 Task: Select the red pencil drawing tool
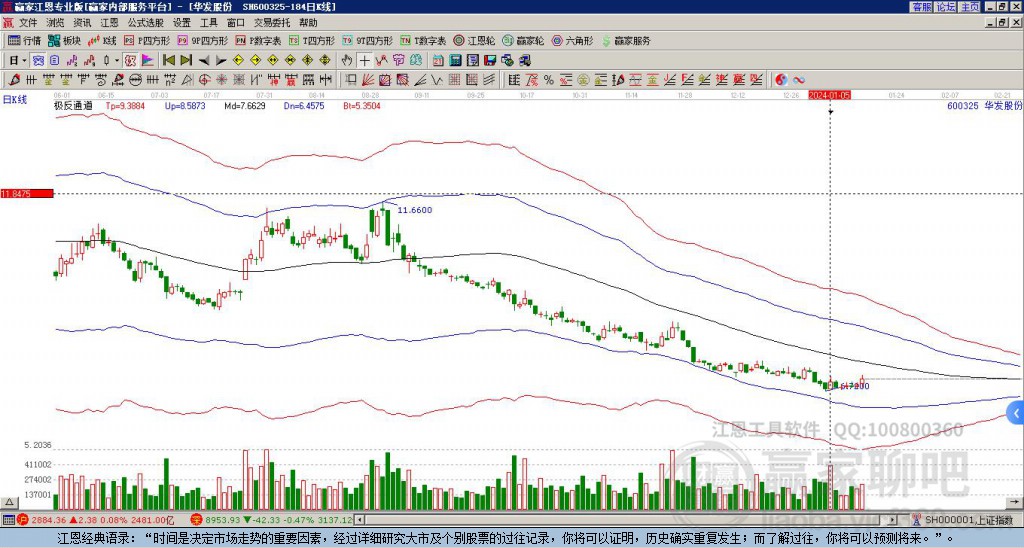[14, 80]
